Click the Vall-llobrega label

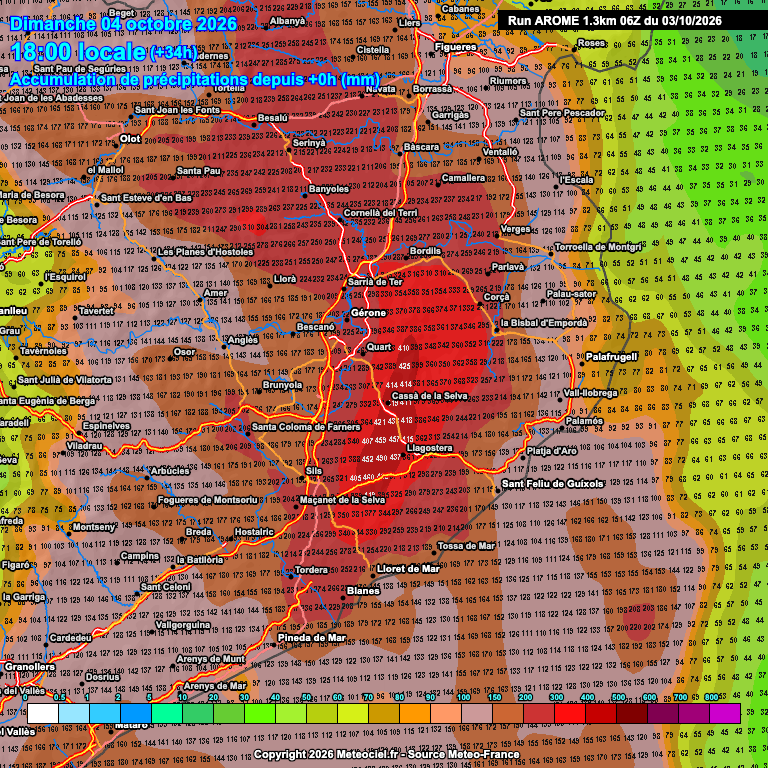590,393
